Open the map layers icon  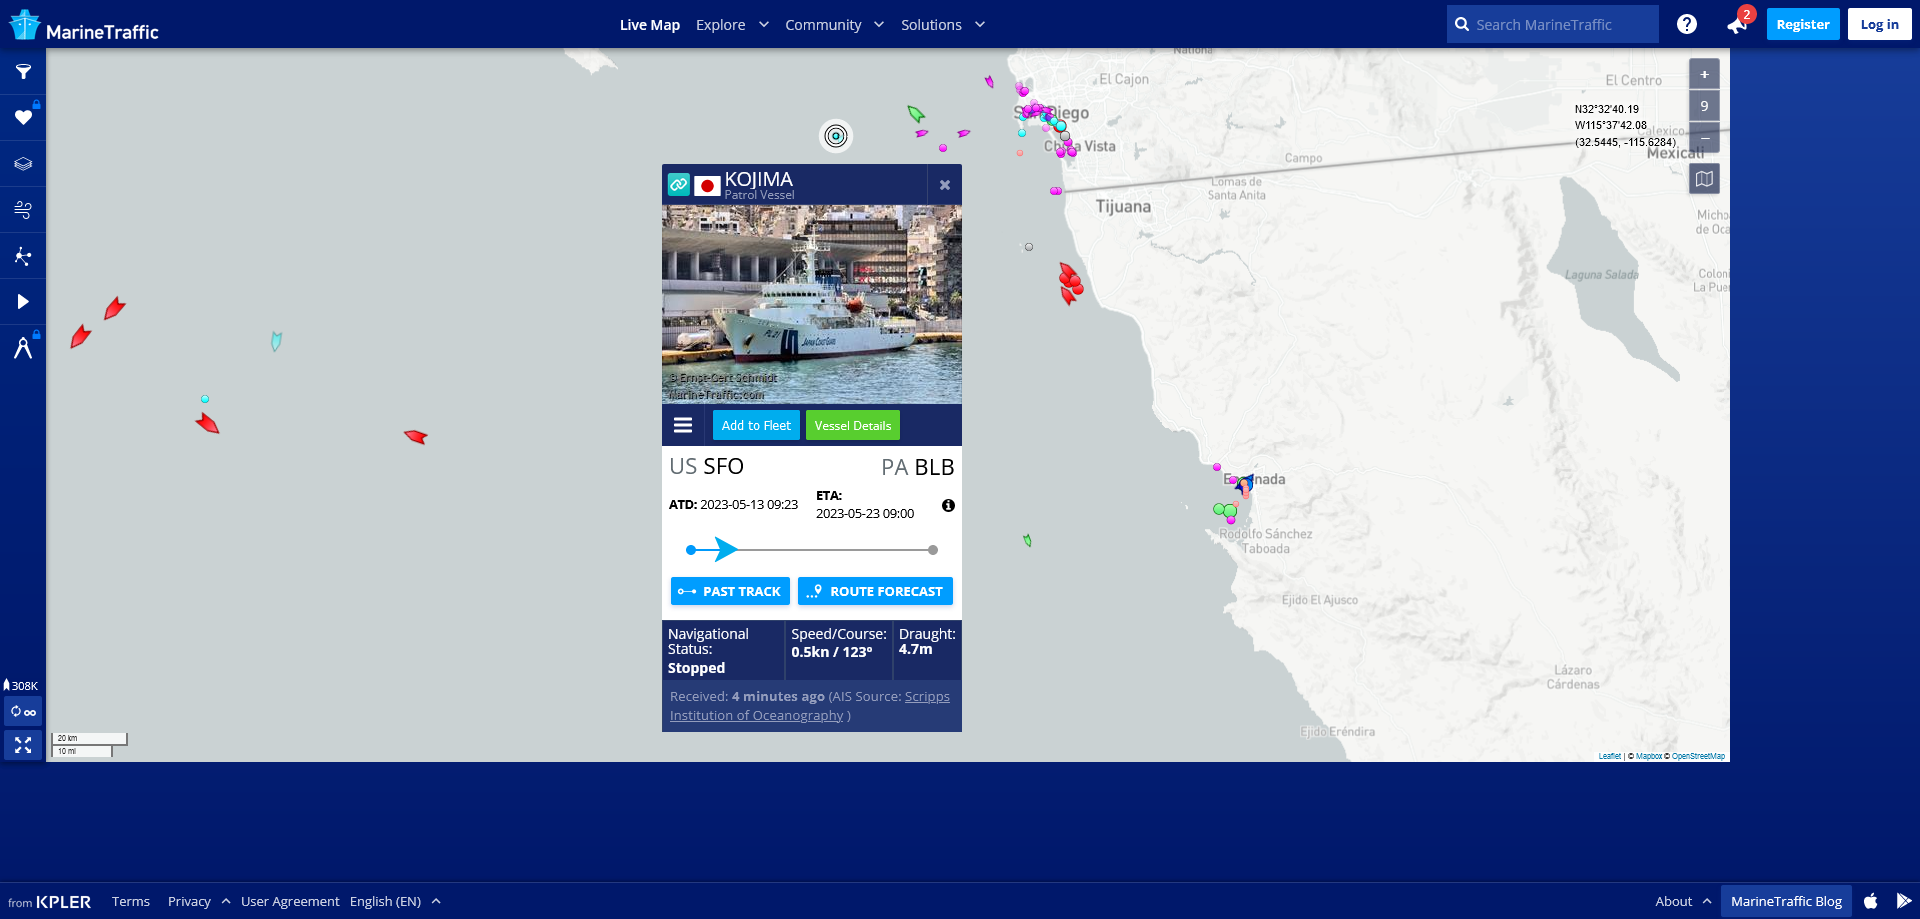coord(23,164)
